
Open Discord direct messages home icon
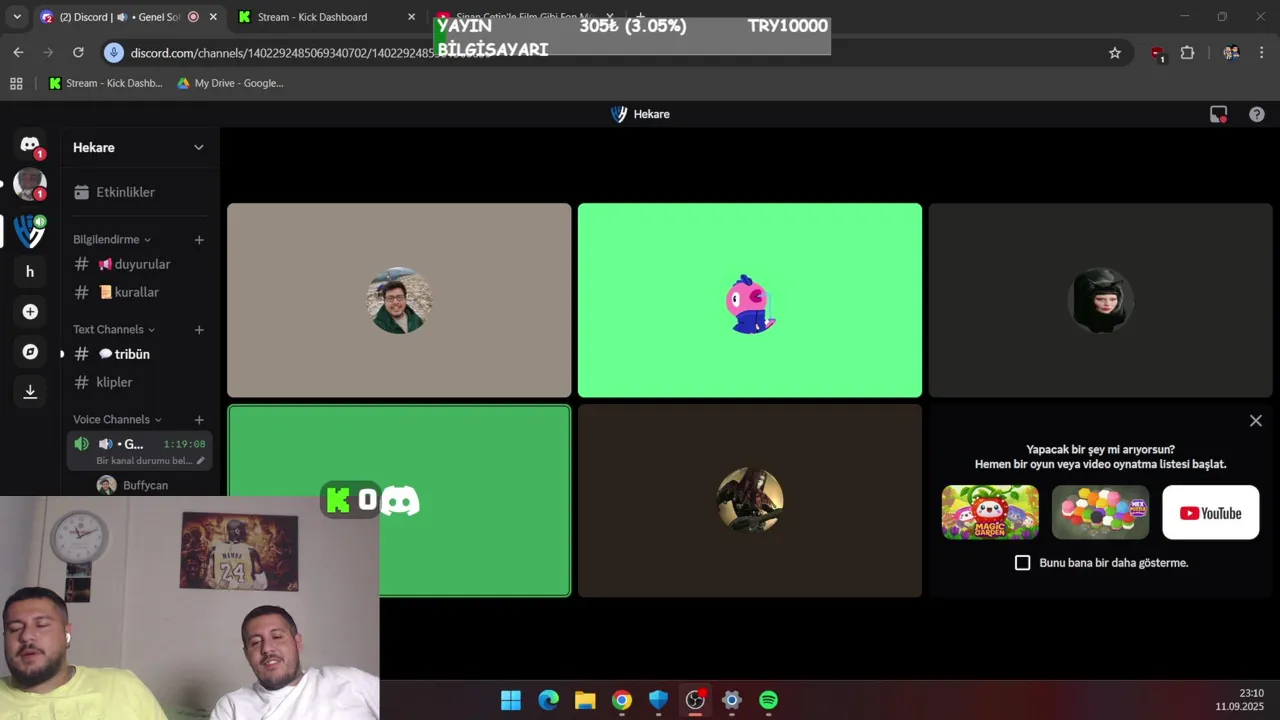pyautogui.click(x=30, y=145)
